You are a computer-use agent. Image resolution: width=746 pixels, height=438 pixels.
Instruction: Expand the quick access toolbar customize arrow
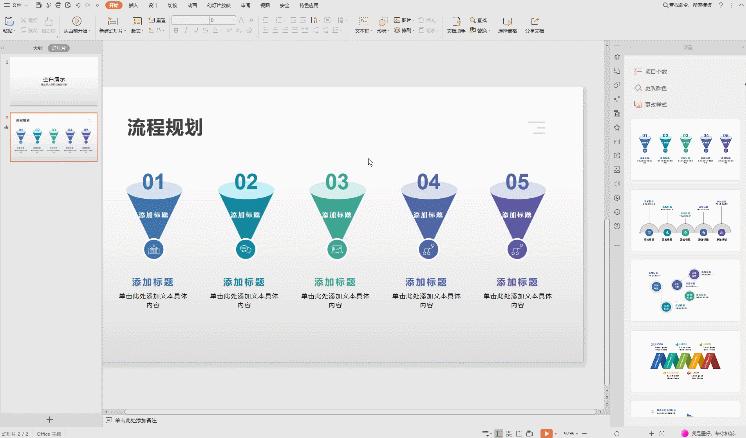98,5
